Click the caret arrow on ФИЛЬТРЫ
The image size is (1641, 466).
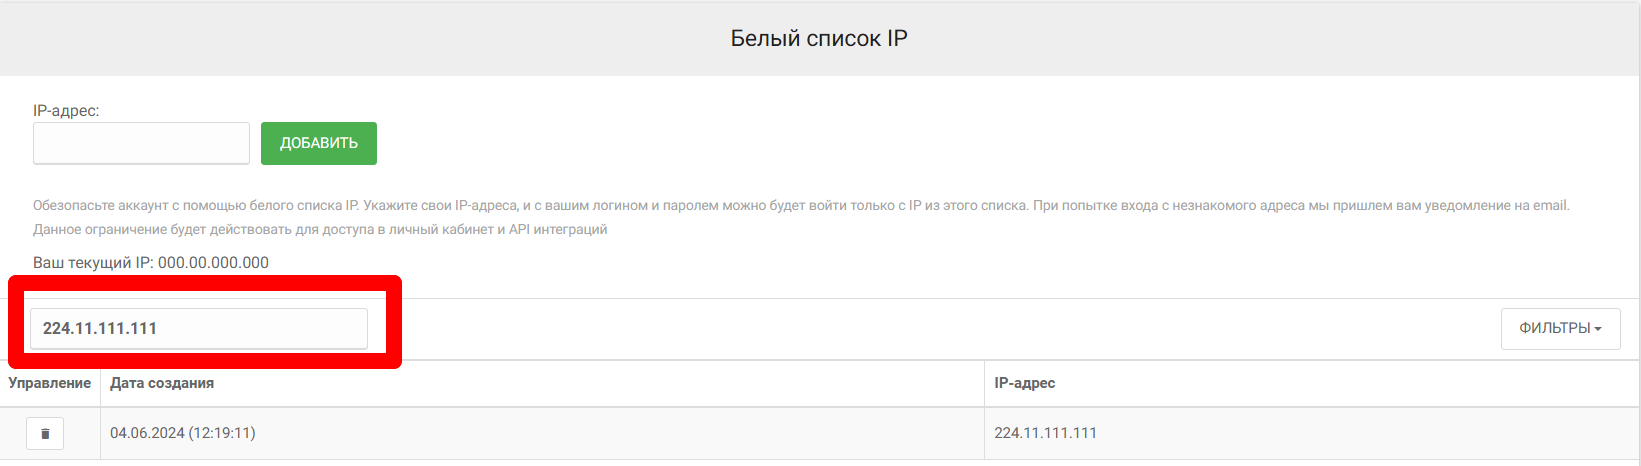pos(1598,329)
